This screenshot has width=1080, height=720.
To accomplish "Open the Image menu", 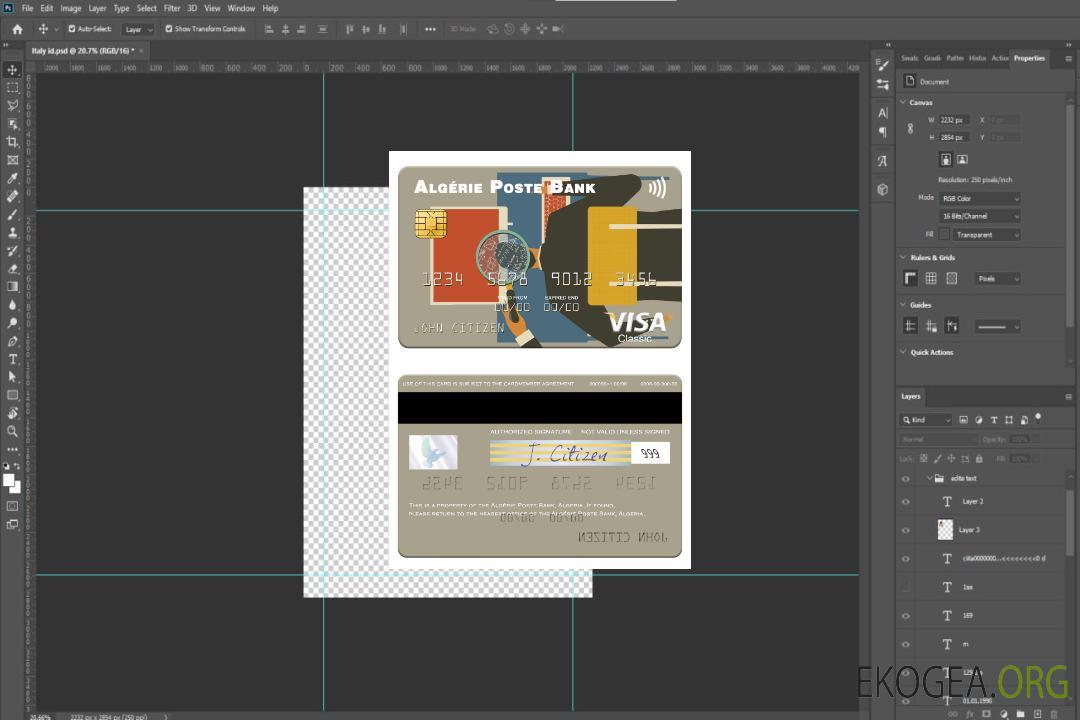I will tap(70, 8).
